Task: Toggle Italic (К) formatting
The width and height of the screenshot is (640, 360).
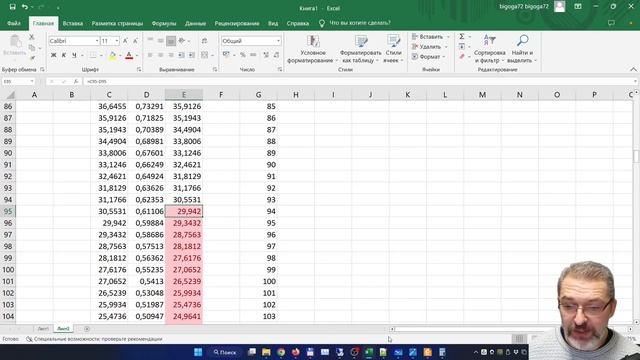Action: click(64, 55)
